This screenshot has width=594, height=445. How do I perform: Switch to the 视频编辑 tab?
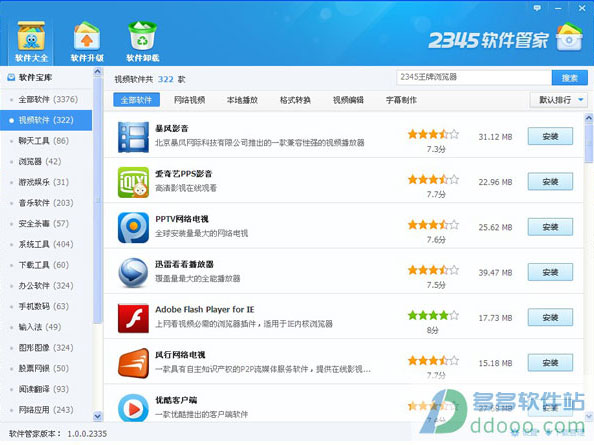coord(348,100)
